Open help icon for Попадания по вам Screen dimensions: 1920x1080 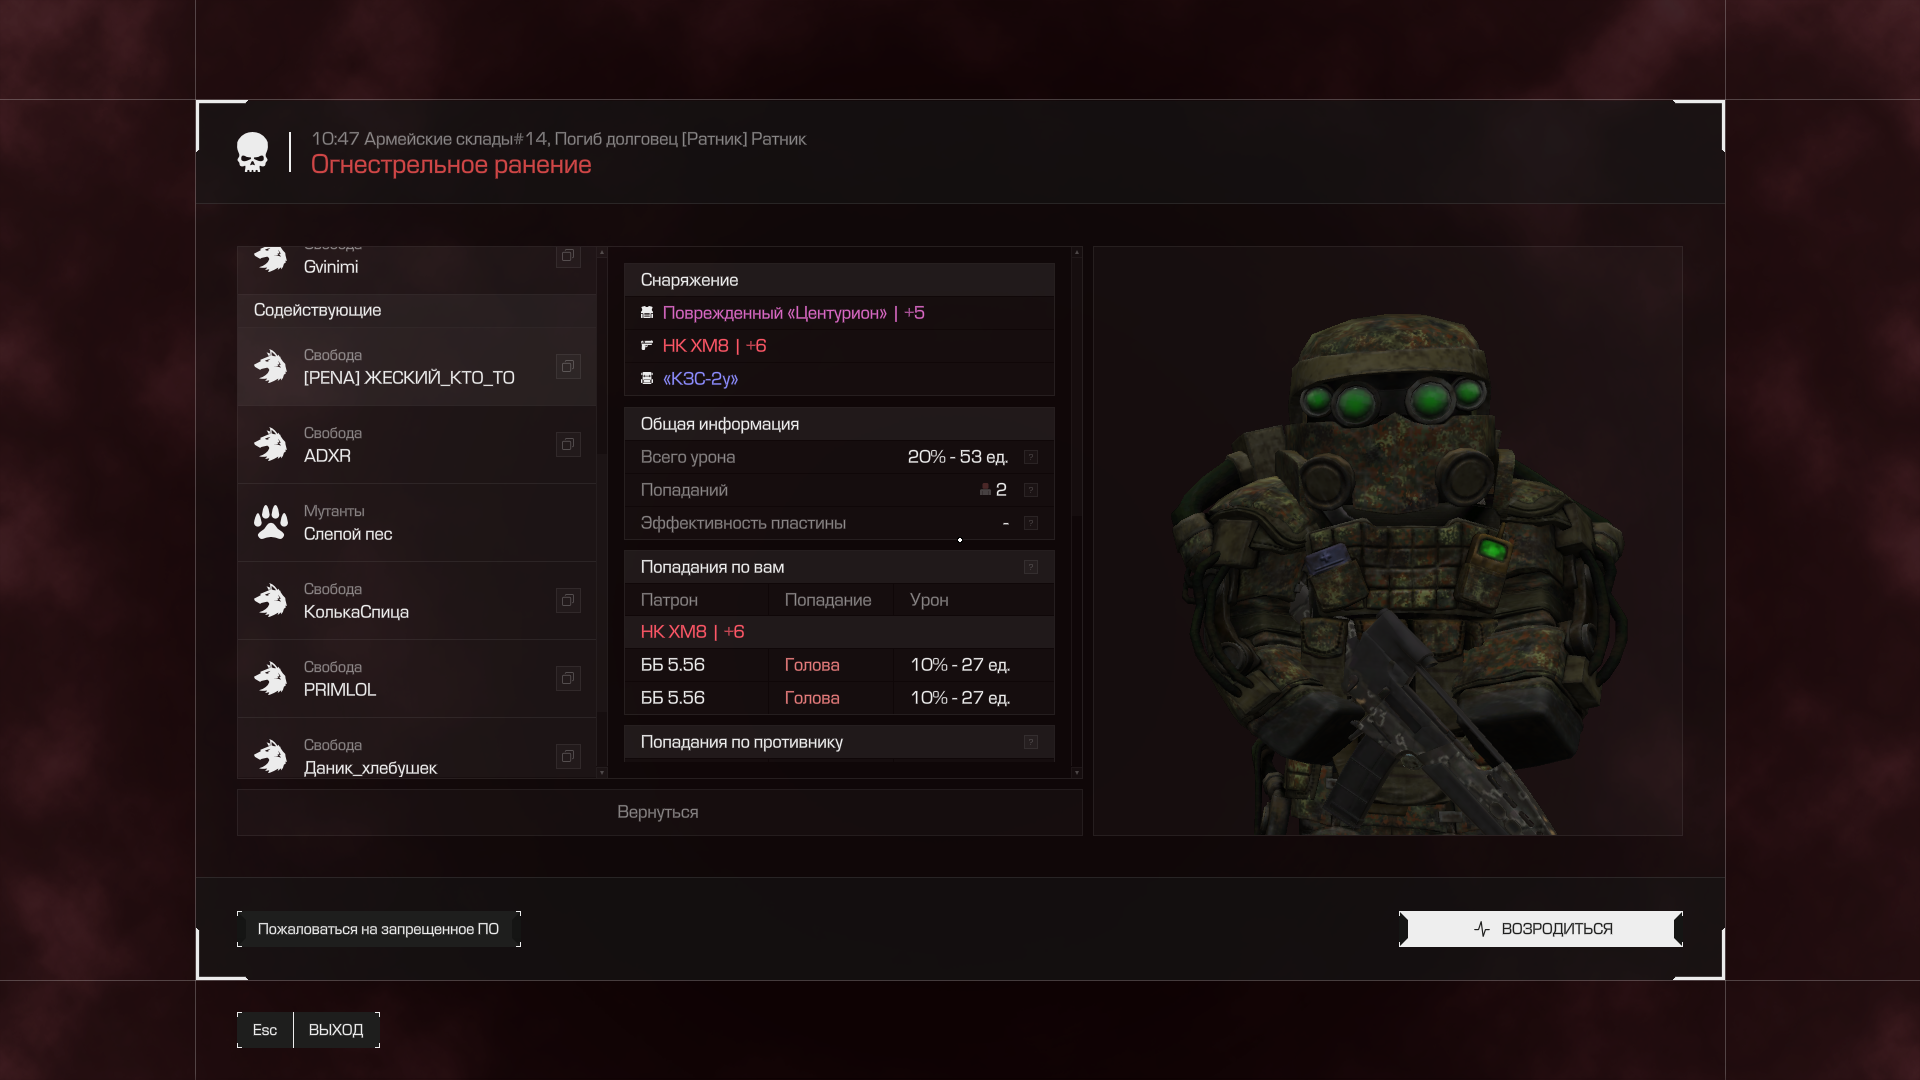tap(1031, 567)
